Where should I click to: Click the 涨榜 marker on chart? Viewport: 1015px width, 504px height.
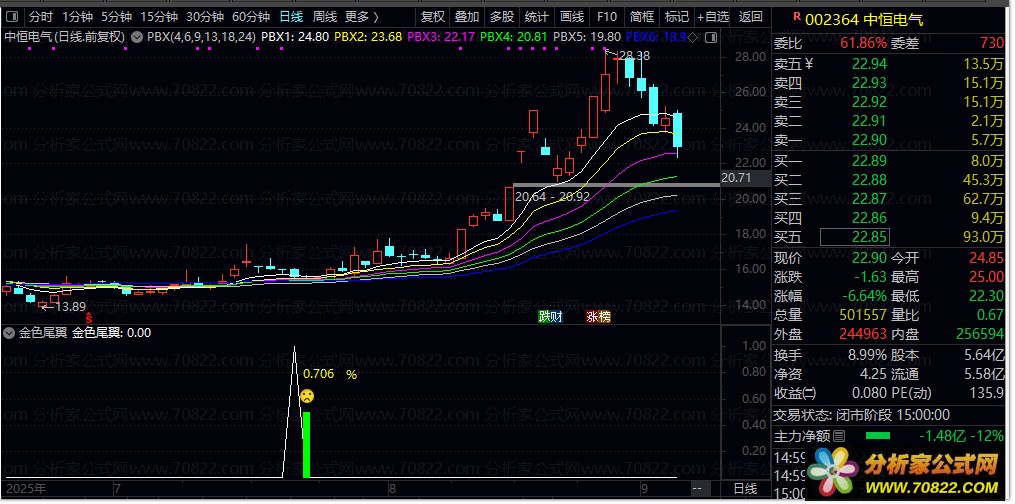point(598,317)
